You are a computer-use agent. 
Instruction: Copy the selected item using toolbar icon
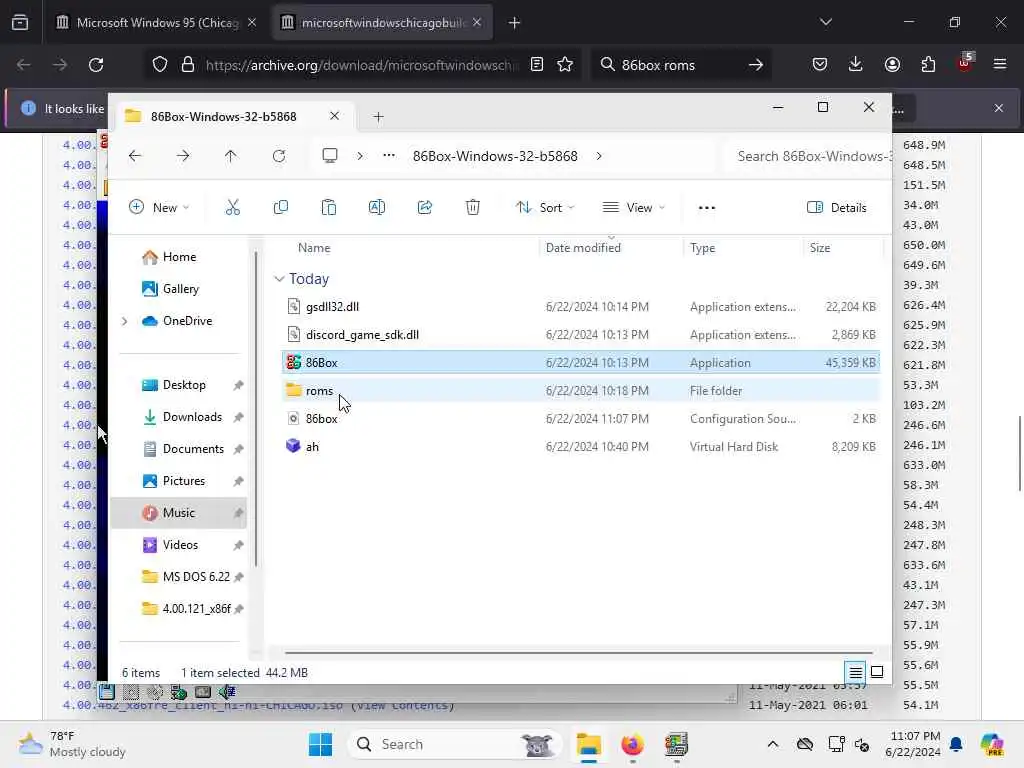coord(281,208)
